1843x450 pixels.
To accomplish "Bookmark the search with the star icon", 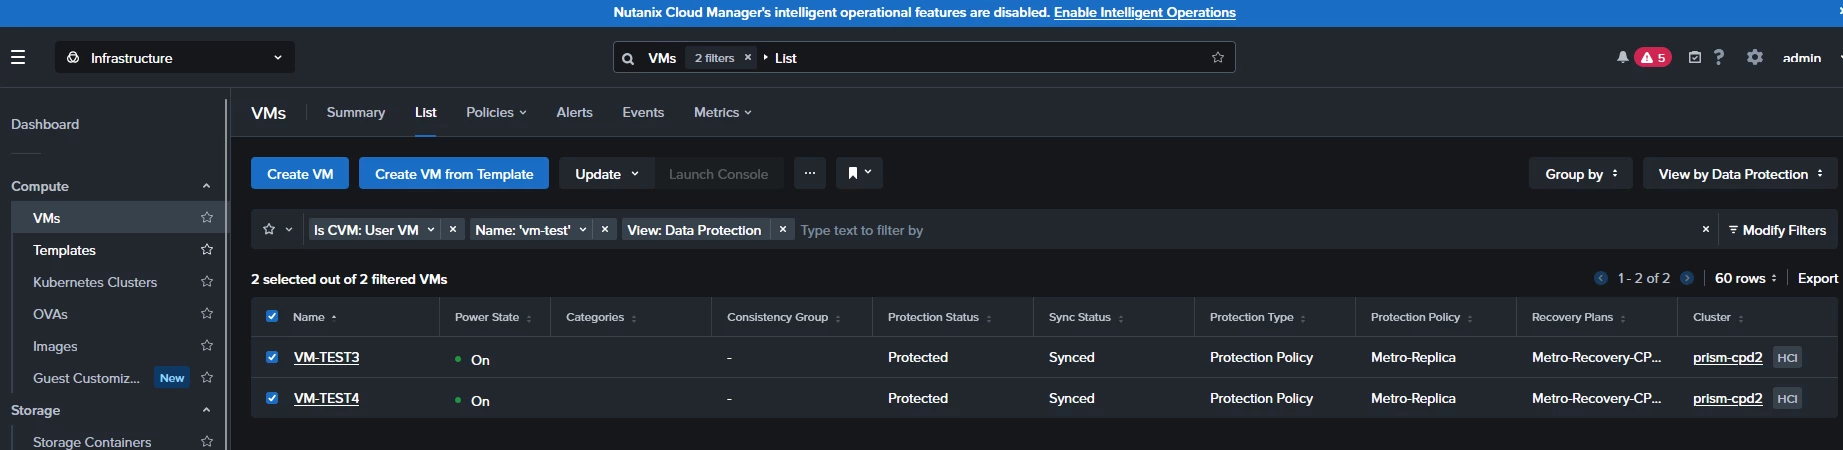I will click(x=1218, y=57).
